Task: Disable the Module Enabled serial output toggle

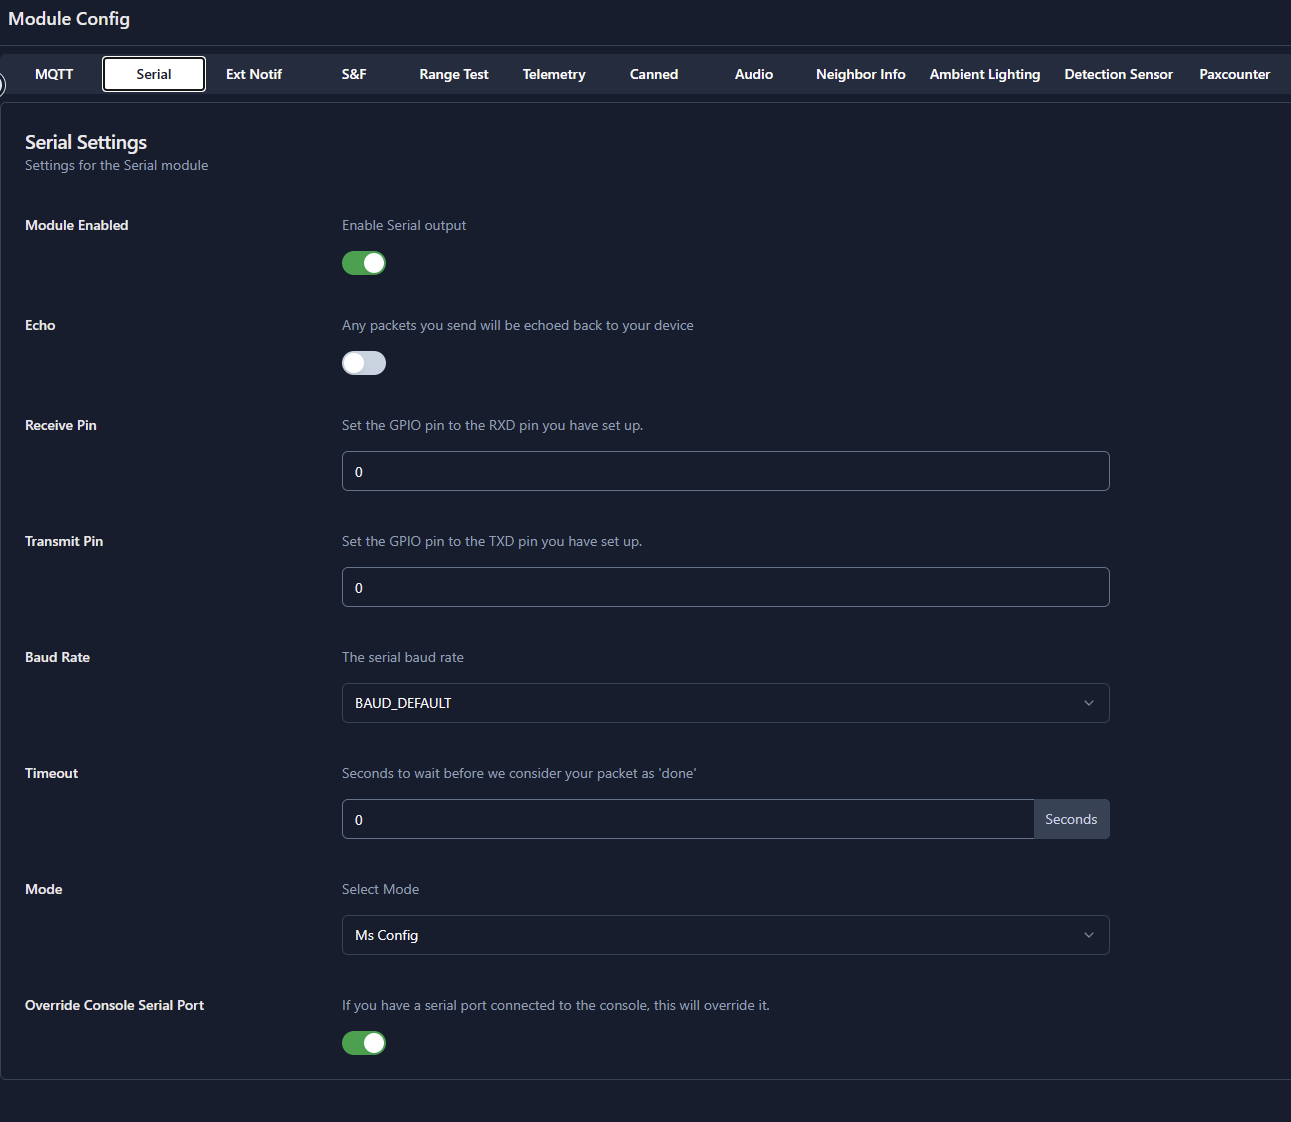Action: coord(364,263)
